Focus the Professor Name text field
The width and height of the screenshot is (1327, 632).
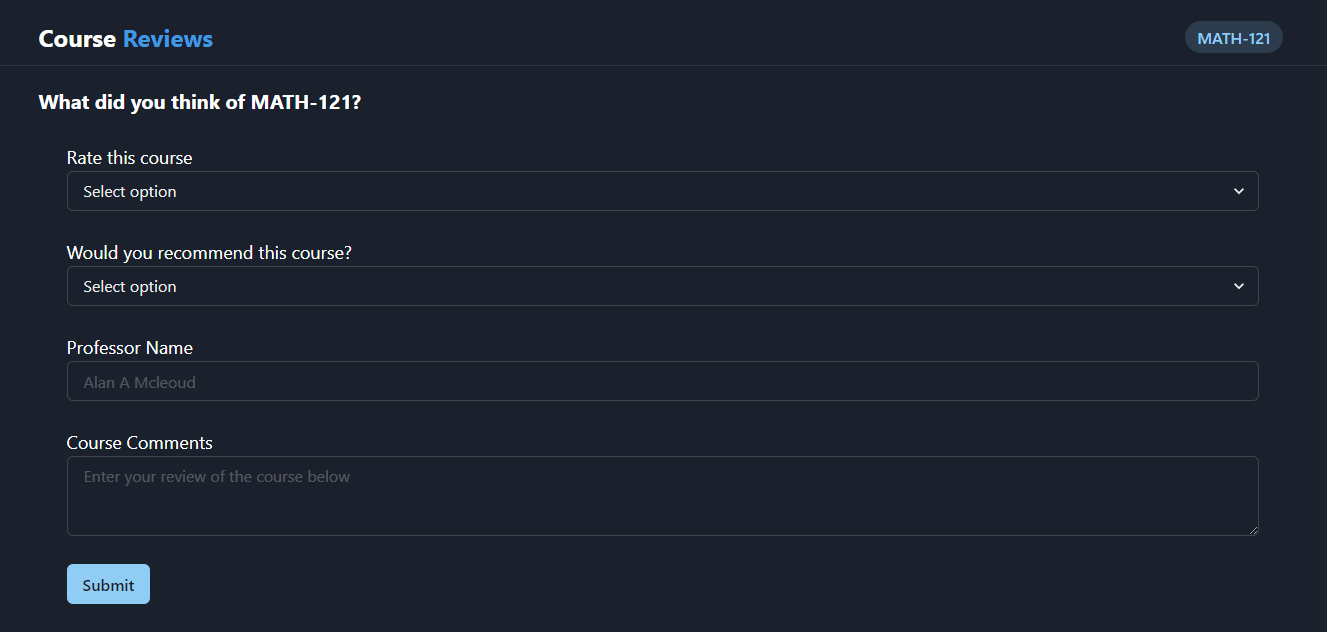[x=662, y=381]
